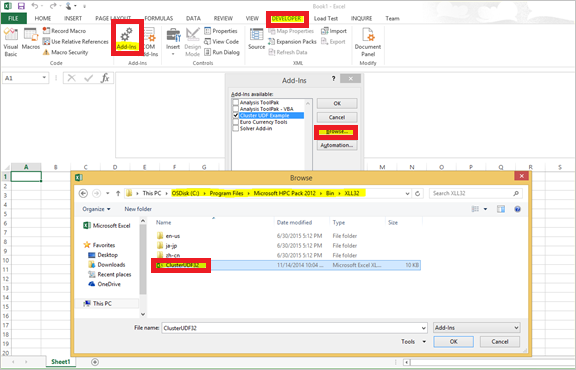Open the Organize menu
The image size is (576, 370).
[x=96, y=209]
